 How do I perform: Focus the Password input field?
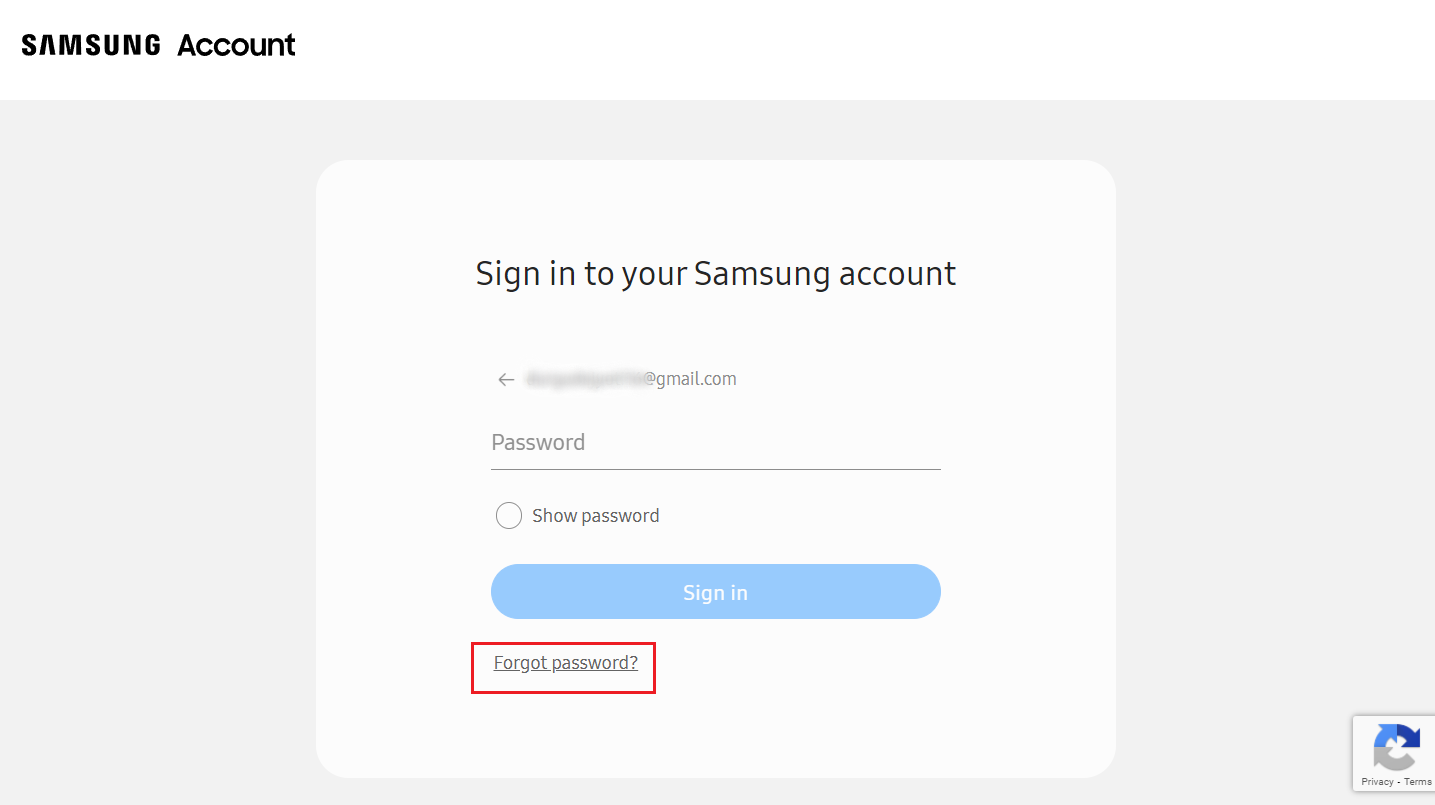tap(715, 443)
